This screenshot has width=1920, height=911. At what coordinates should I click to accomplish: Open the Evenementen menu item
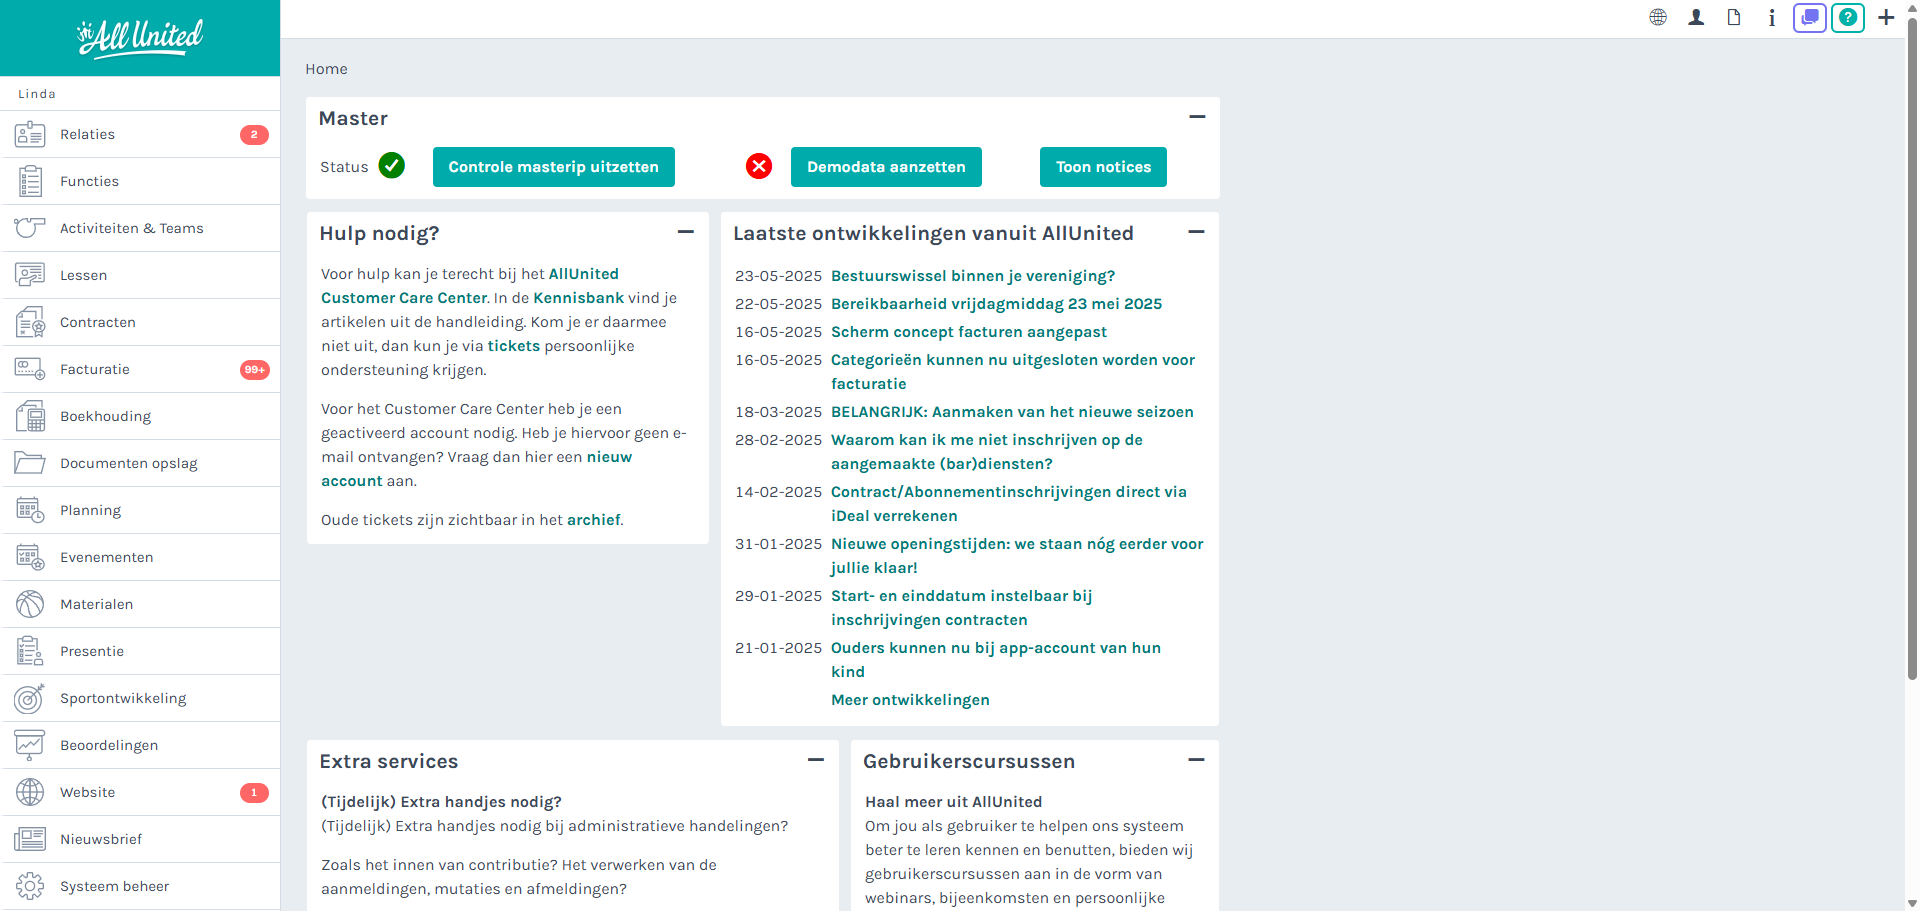pyautogui.click(x=140, y=557)
